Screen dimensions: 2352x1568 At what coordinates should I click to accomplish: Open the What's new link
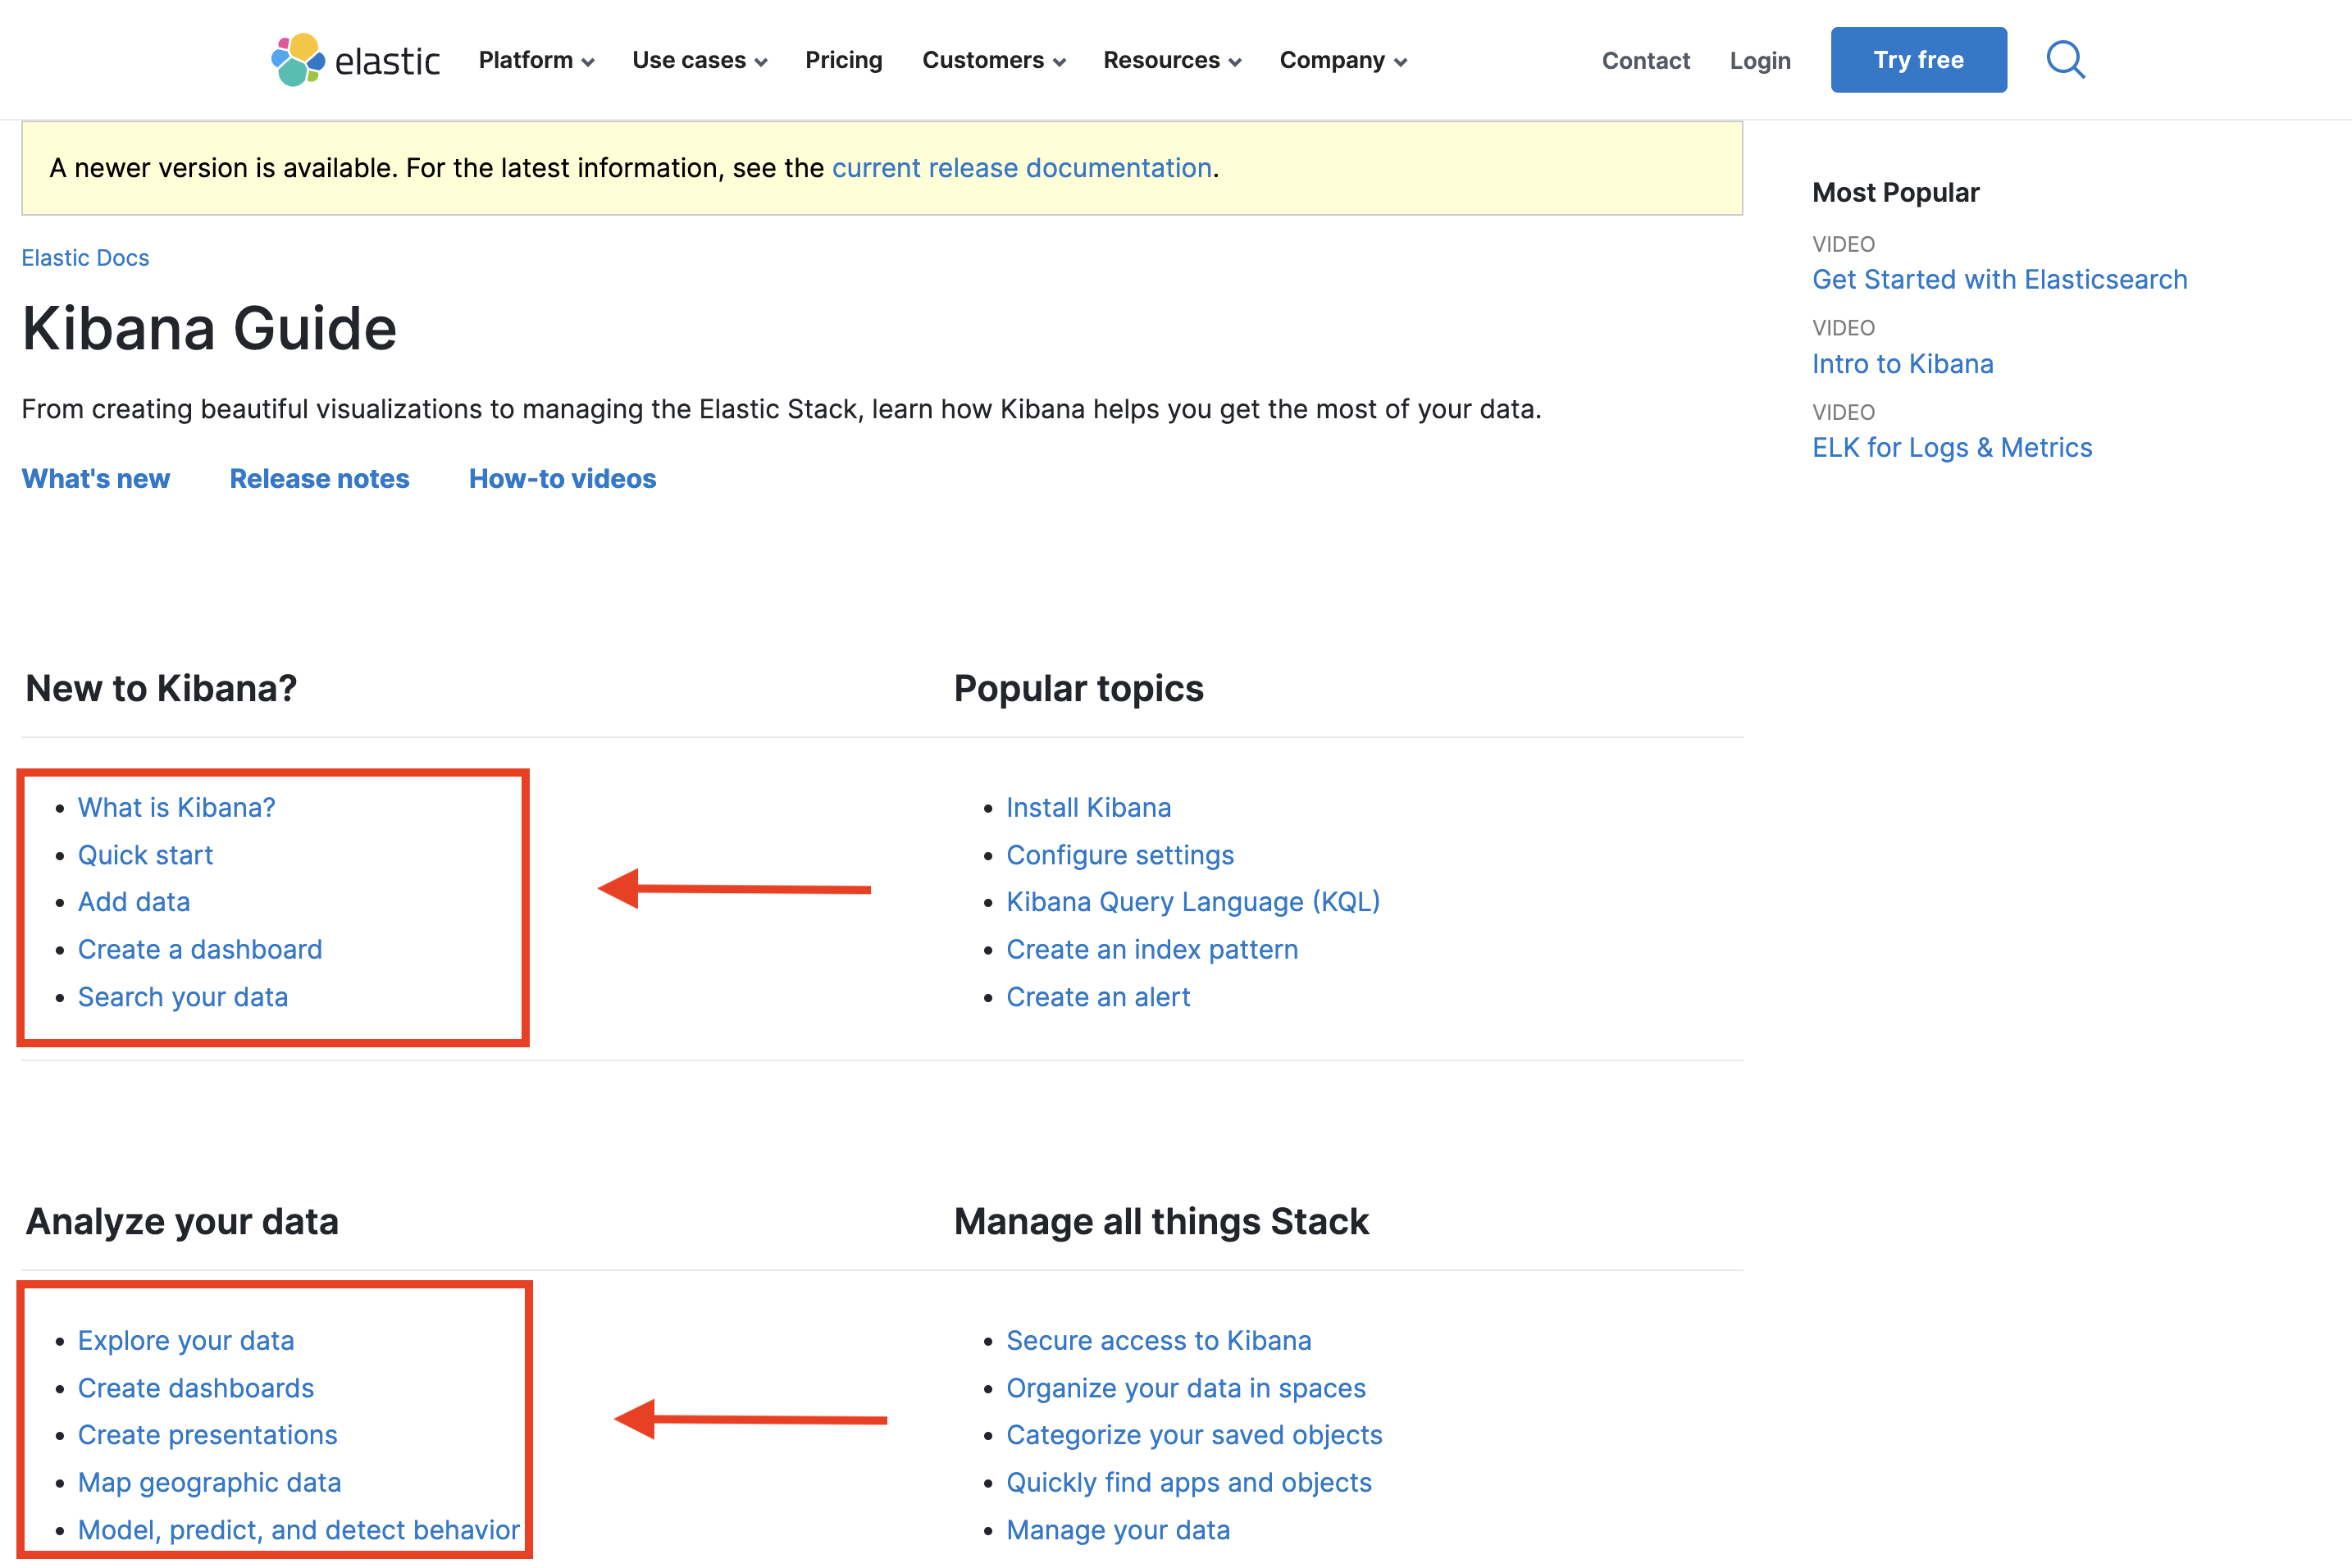(x=96, y=479)
